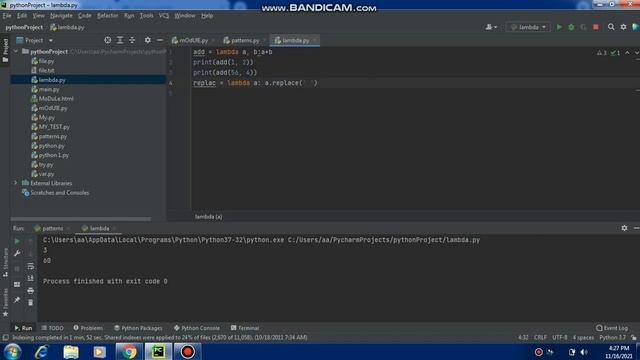Toggle soft-wrap in the Run console
The height and width of the screenshot is (360, 640).
point(31,266)
